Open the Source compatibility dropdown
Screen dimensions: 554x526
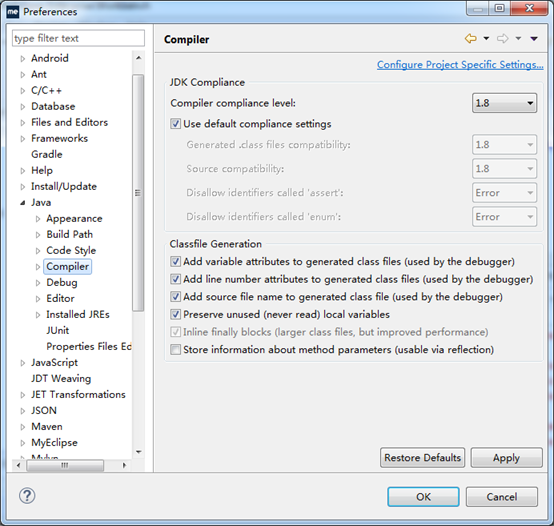click(x=504, y=169)
